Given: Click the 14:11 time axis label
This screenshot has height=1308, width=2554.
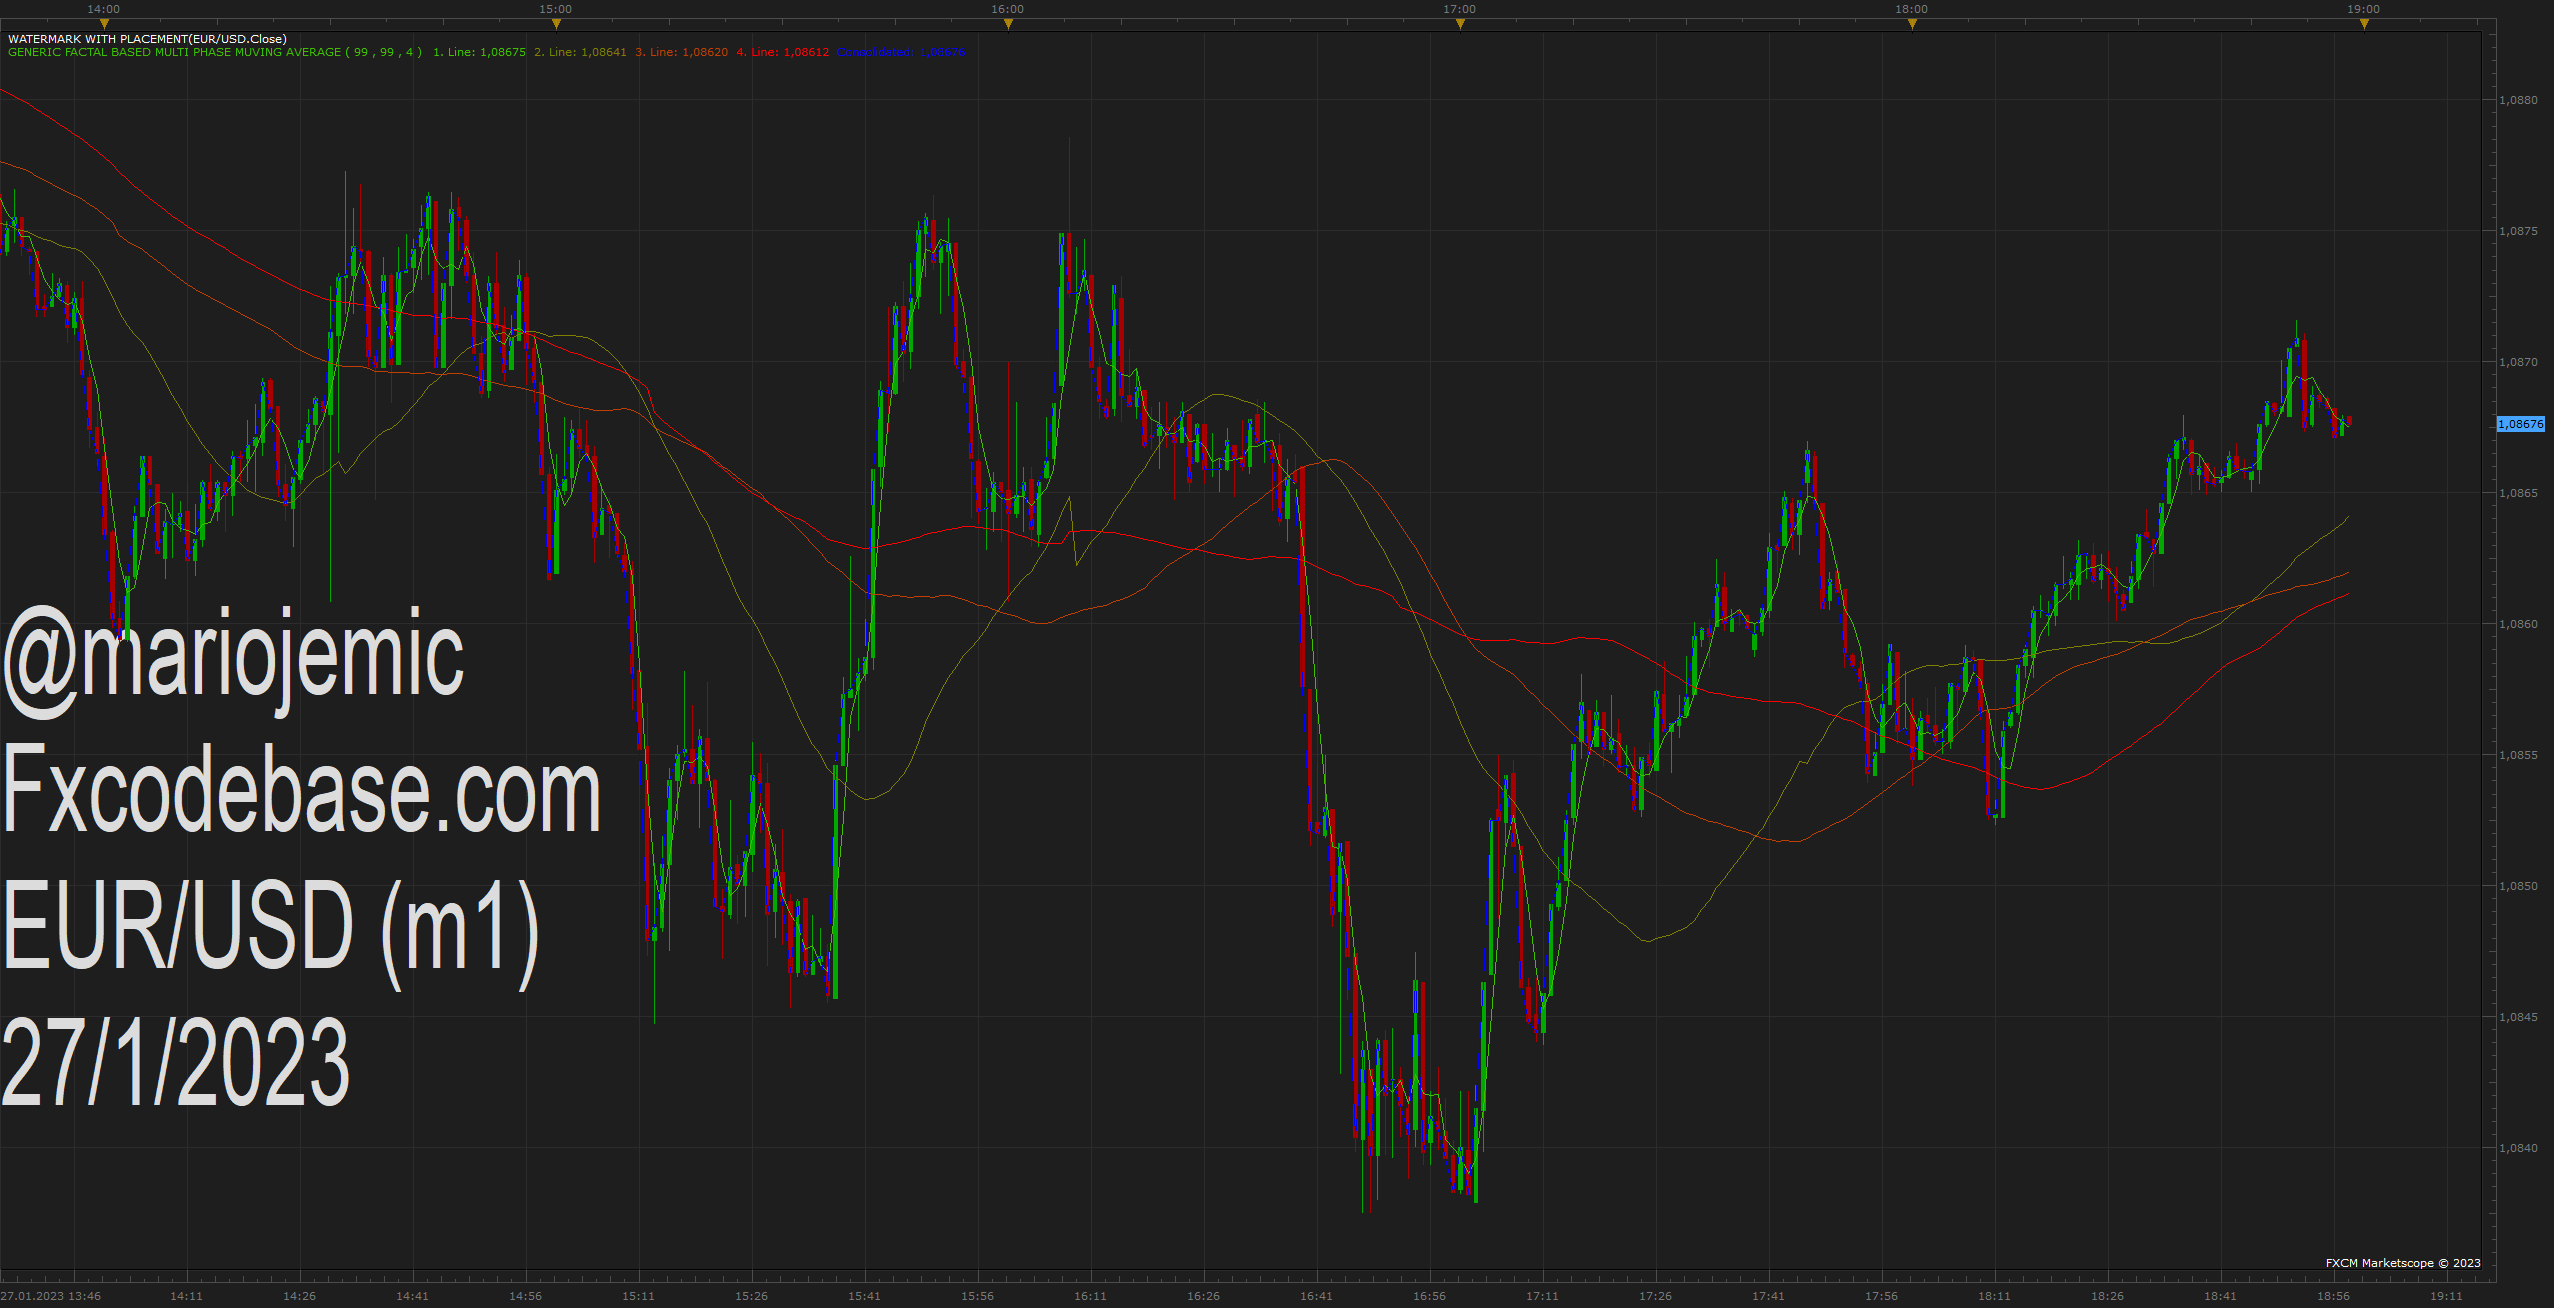Looking at the screenshot, I should point(186,1296).
